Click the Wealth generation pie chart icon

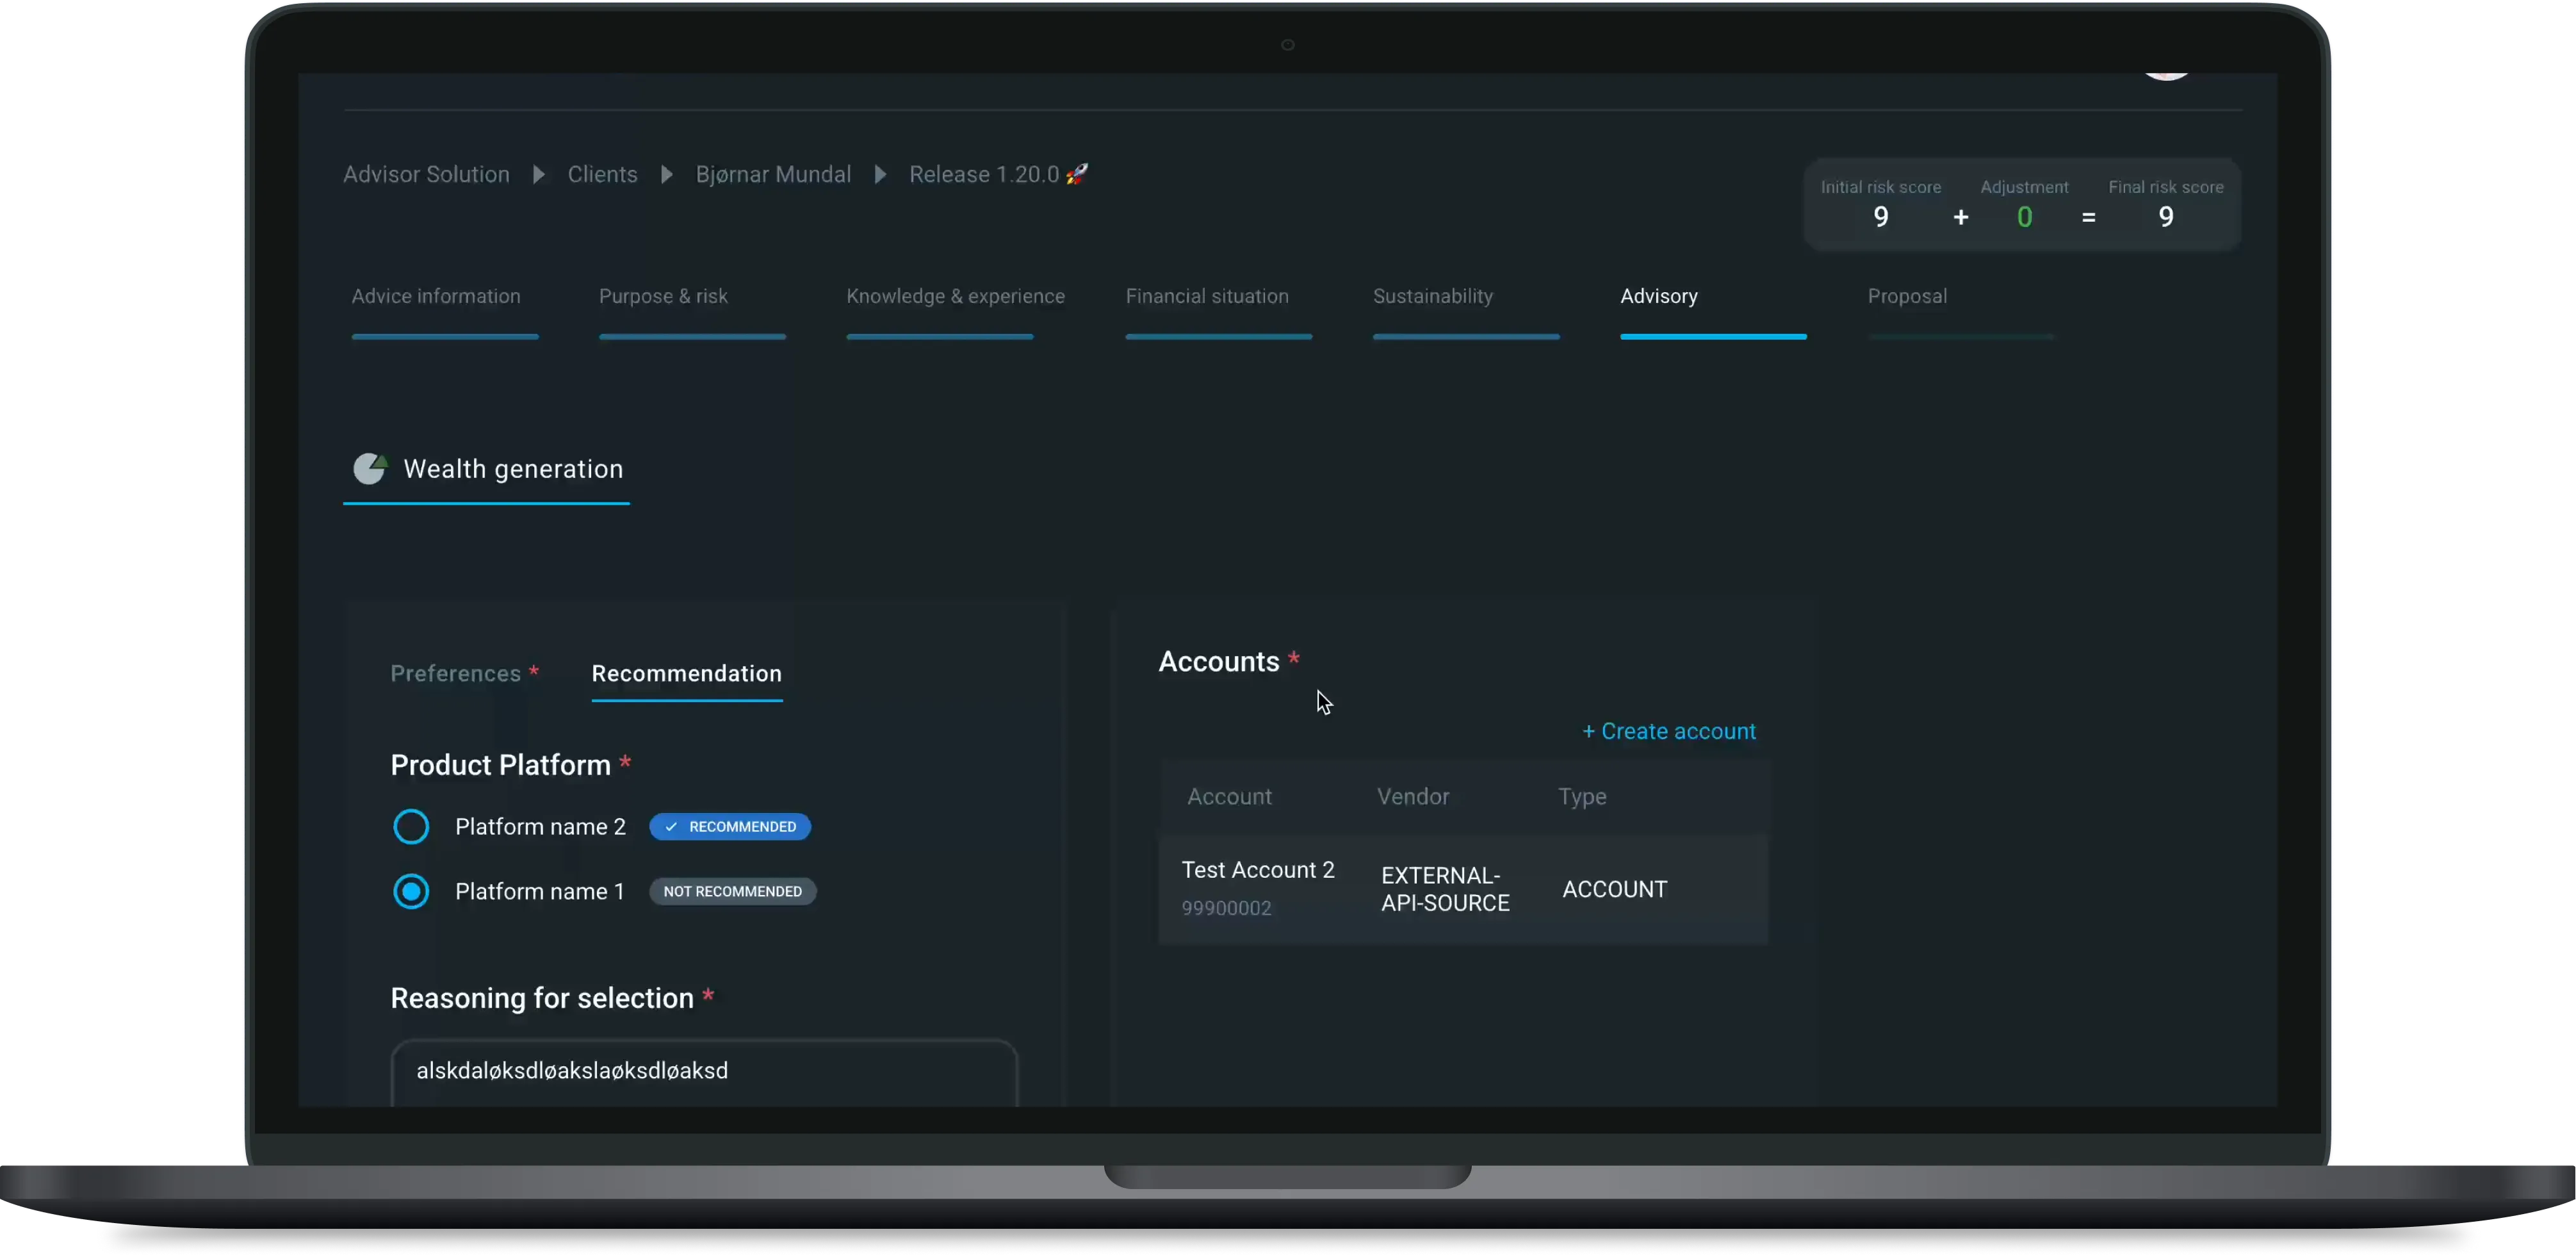point(370,468)
